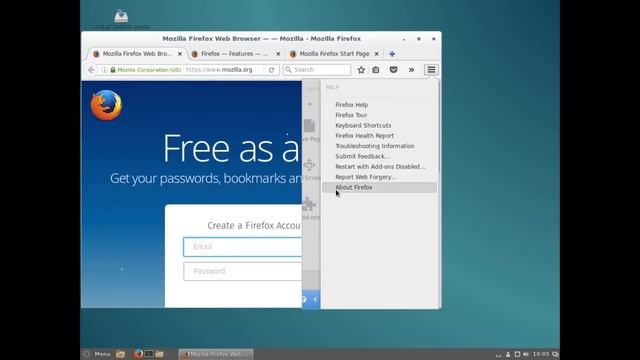Switch to the Mozilla Firefox Start Page tab

pyautogui.click(x=334, y=54)
